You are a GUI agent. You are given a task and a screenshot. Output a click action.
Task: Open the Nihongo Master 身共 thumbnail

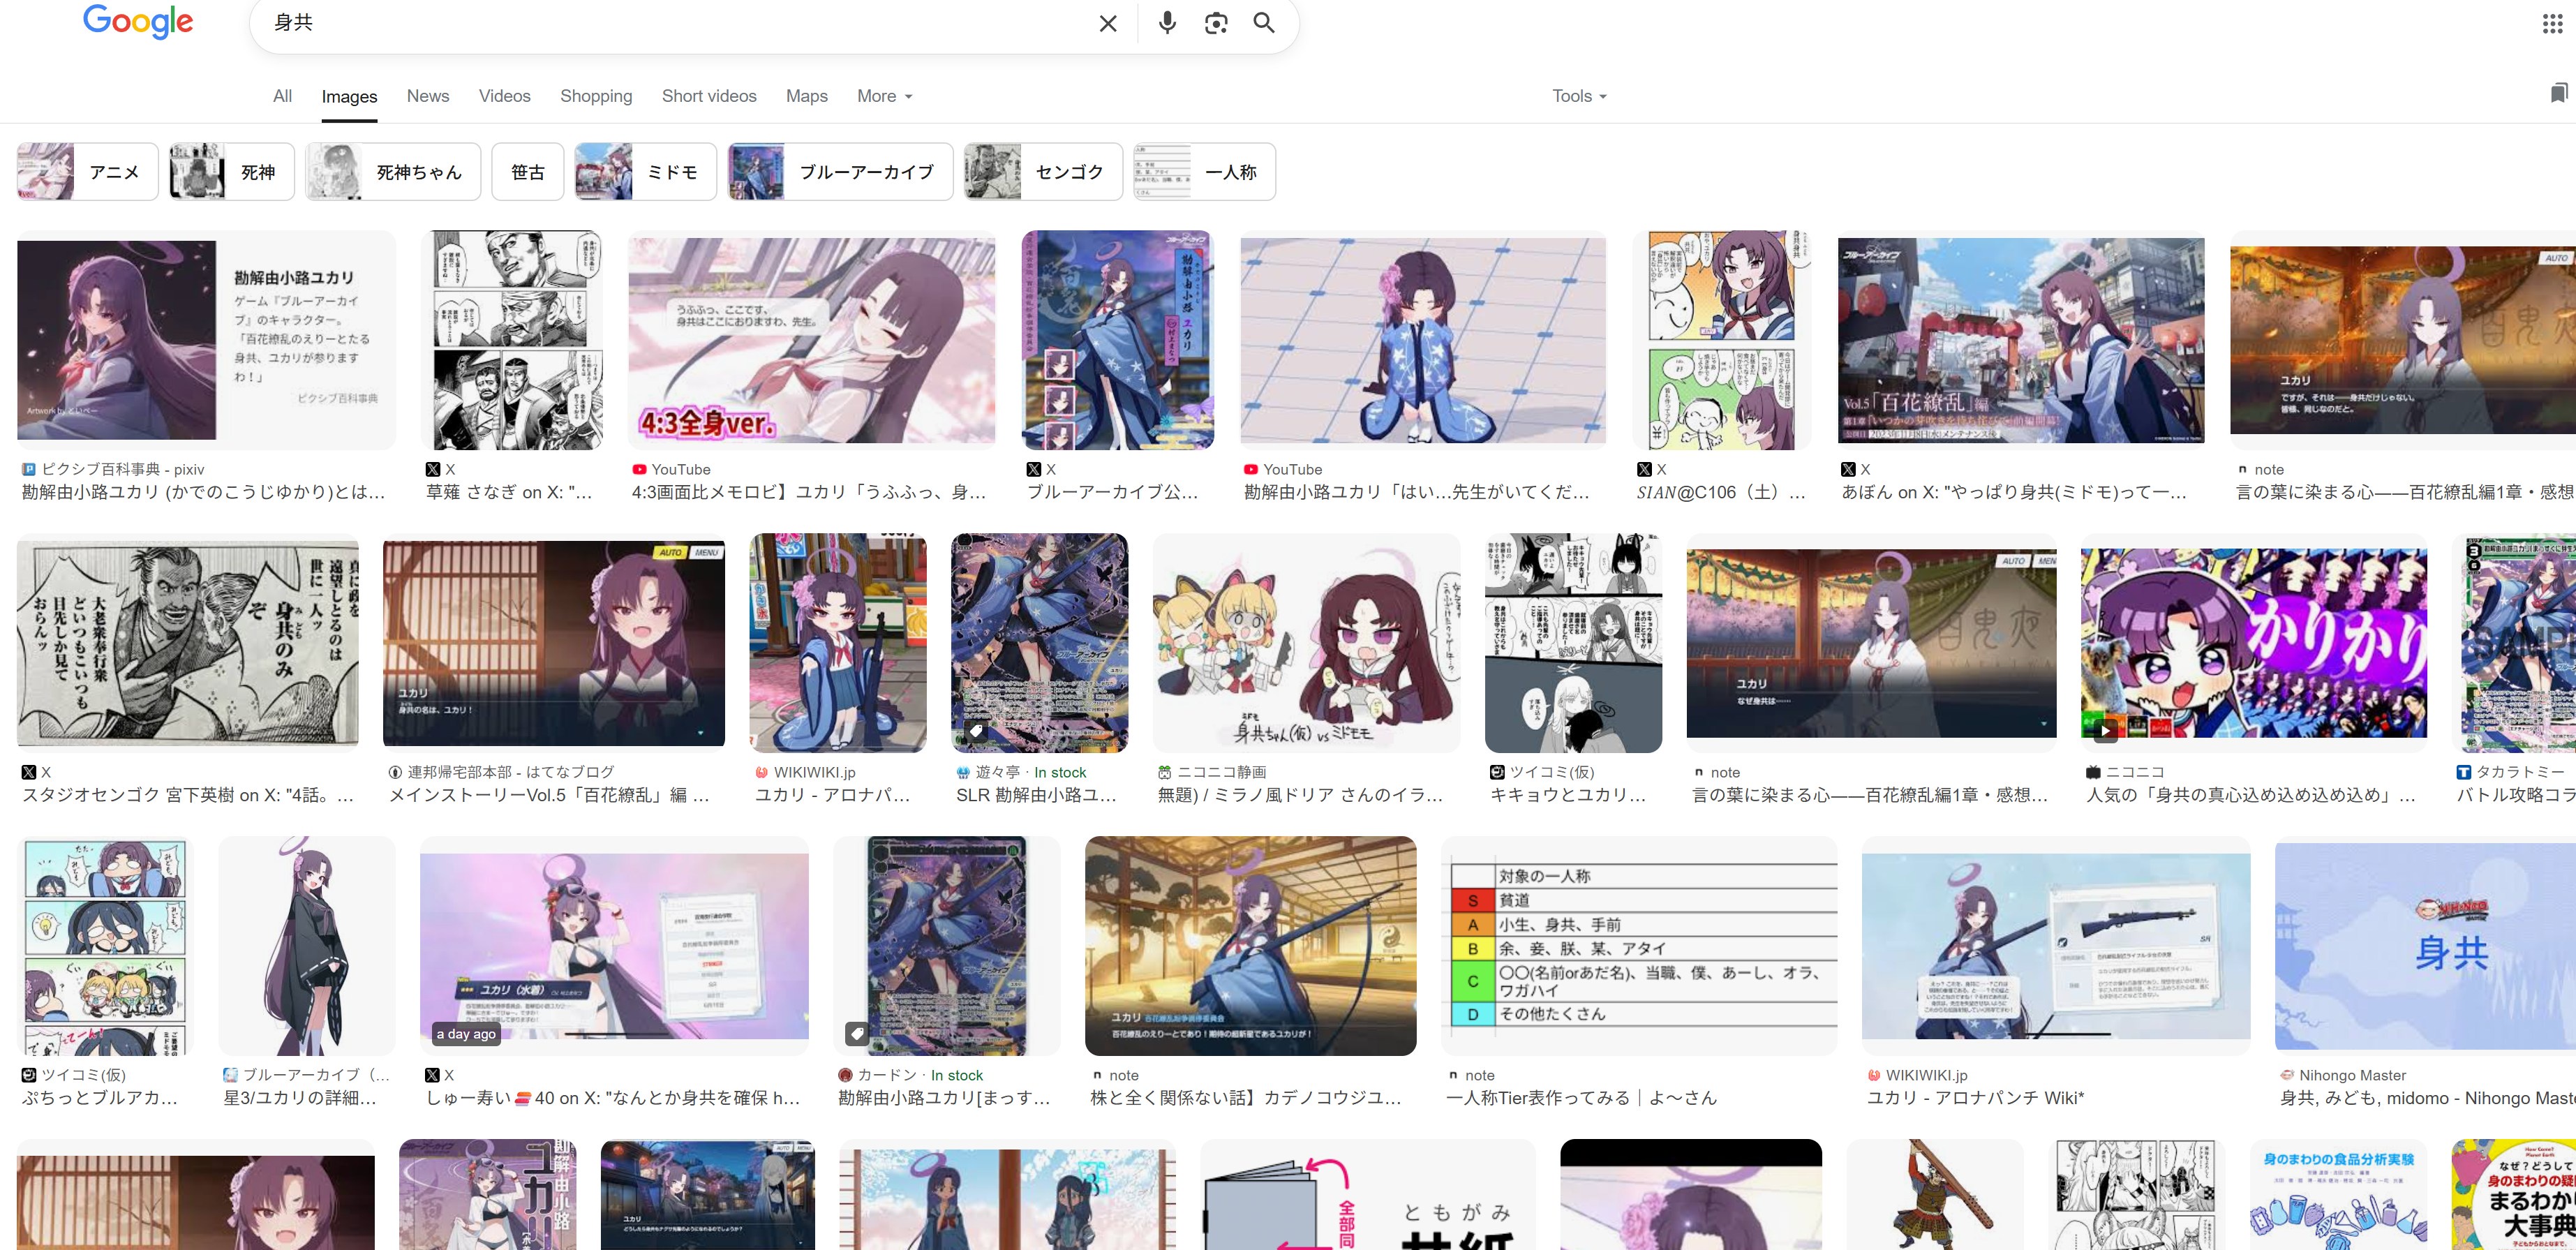(2425, 945)
